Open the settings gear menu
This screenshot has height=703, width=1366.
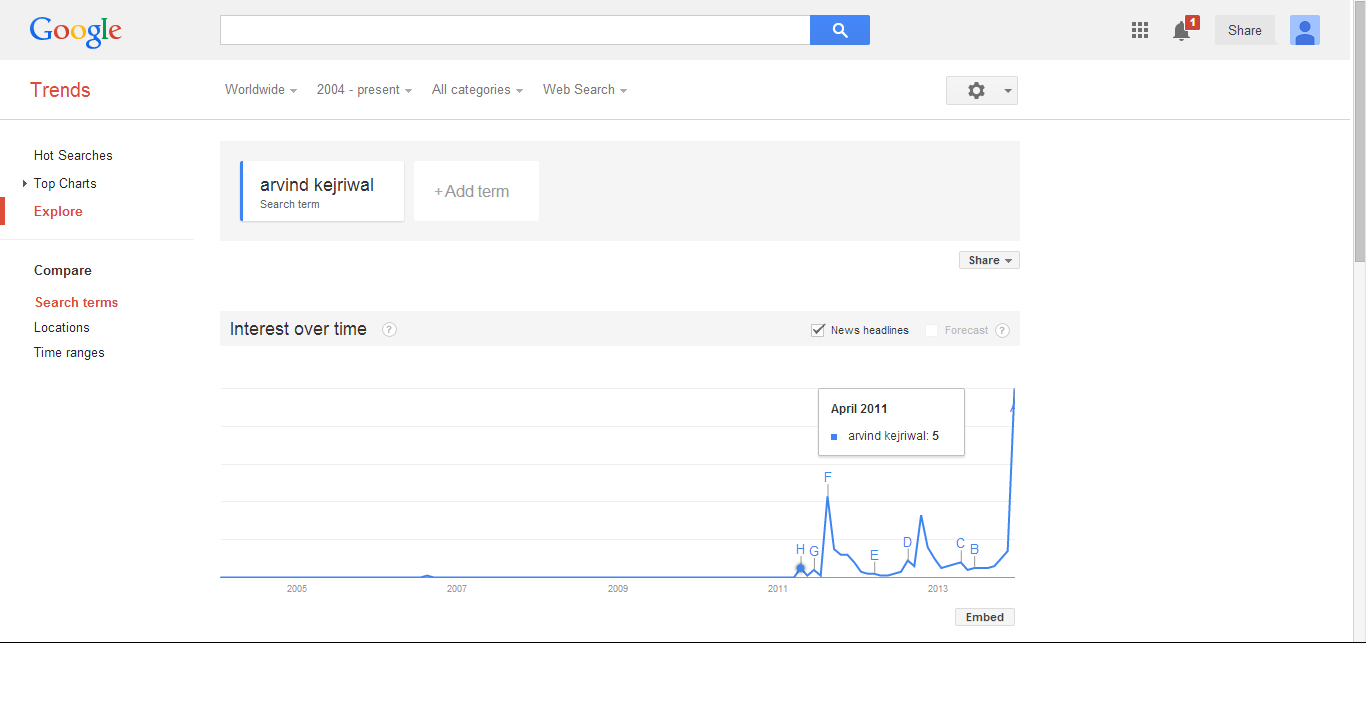982,90
